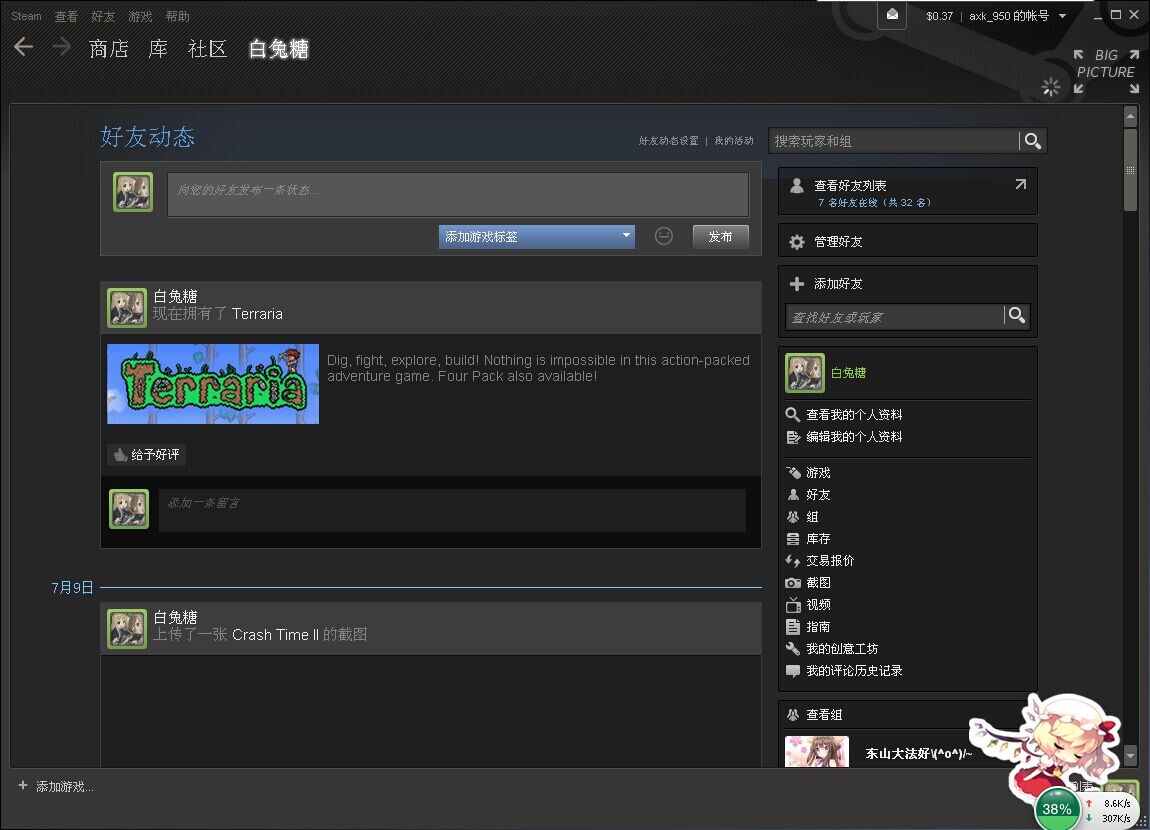Open the 7 名好友在线 link
The width and height of the screenshot is (1150, 830).
874,202
